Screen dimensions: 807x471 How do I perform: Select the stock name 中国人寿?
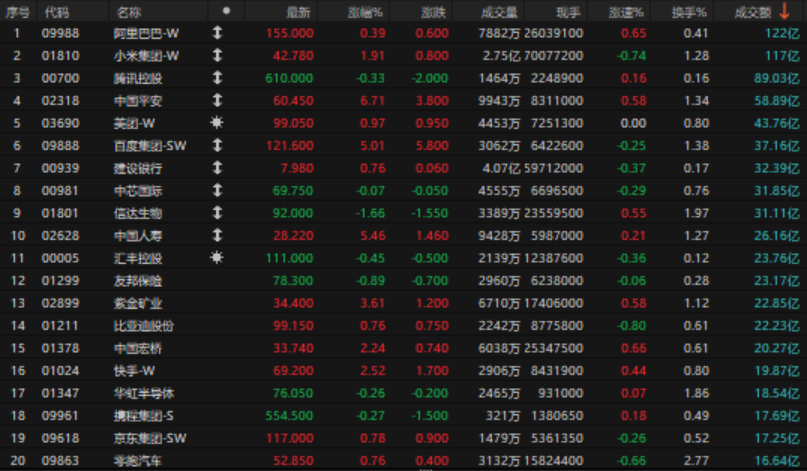click(138, 236)
